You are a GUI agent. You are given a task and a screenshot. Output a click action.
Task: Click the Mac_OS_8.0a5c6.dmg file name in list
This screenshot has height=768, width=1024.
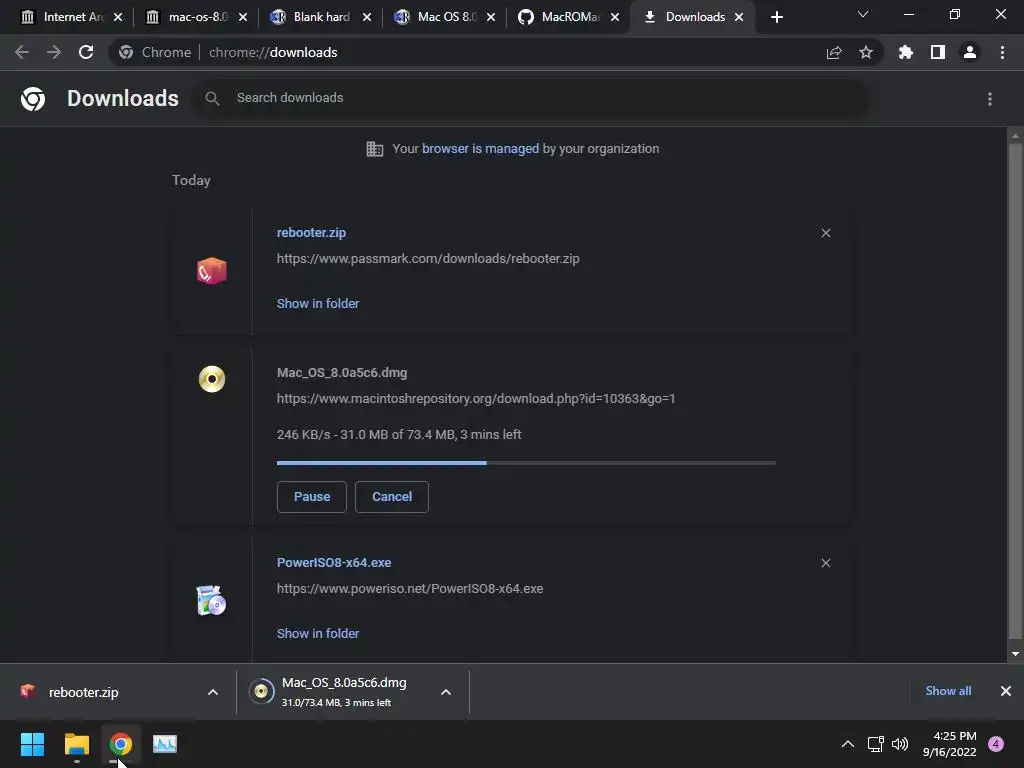coord(342,373)
